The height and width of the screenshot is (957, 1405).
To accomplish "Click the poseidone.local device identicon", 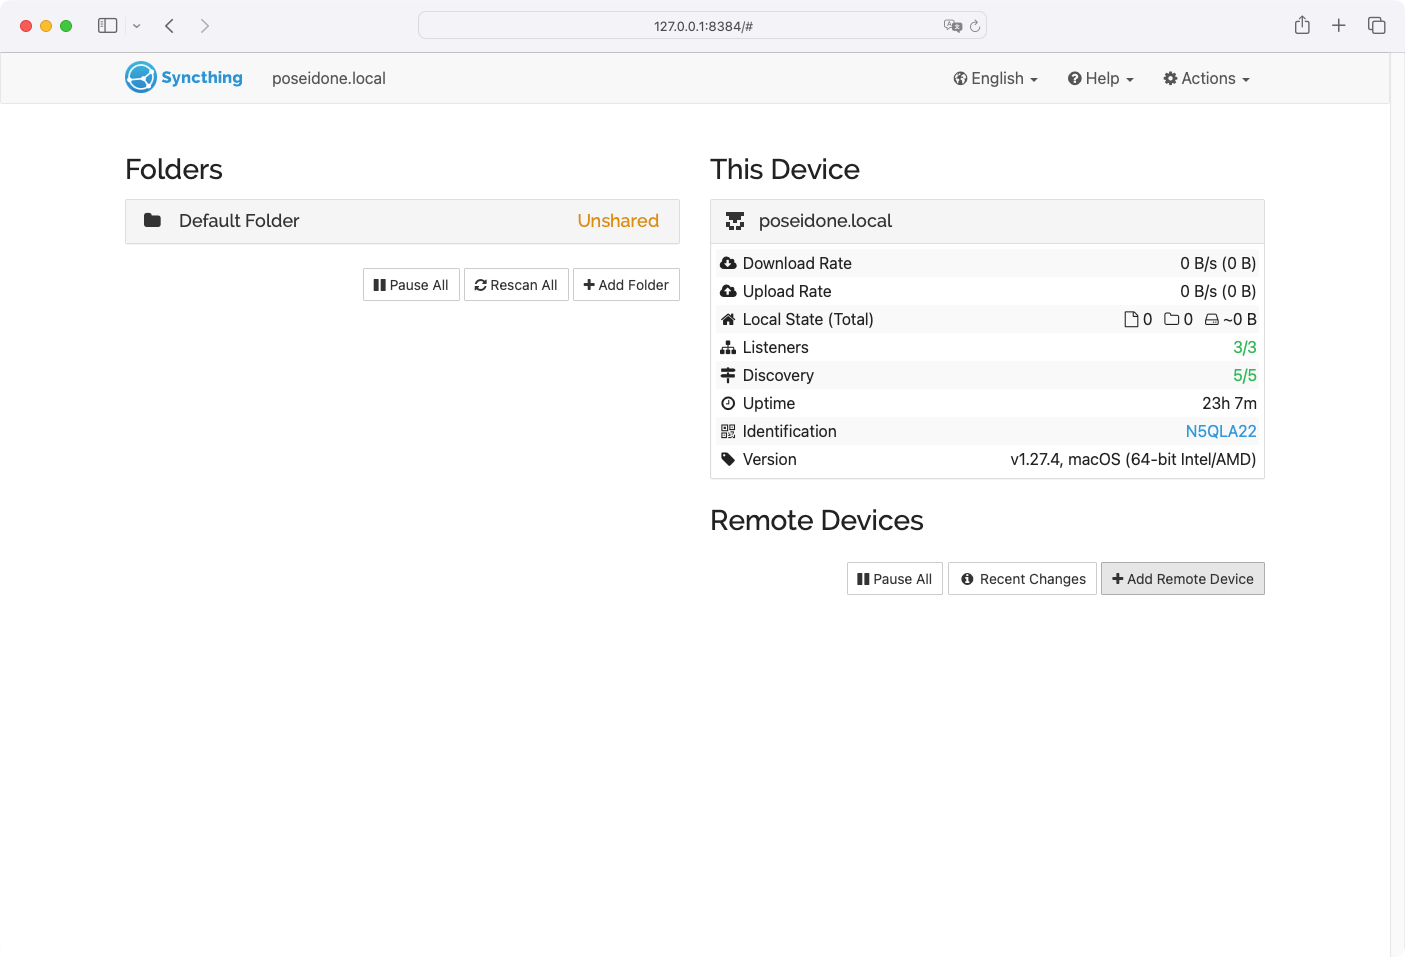I will click(x=735, y=221).
